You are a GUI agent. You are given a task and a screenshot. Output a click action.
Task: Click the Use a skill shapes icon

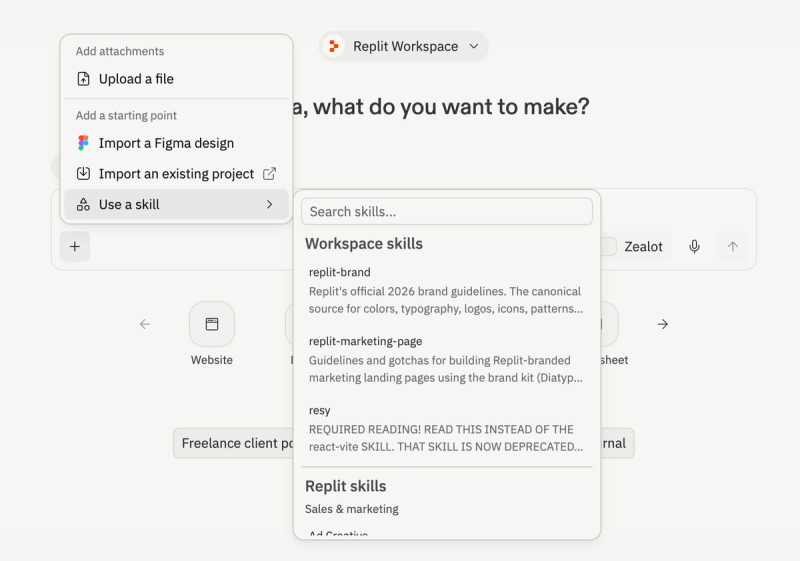83,205
